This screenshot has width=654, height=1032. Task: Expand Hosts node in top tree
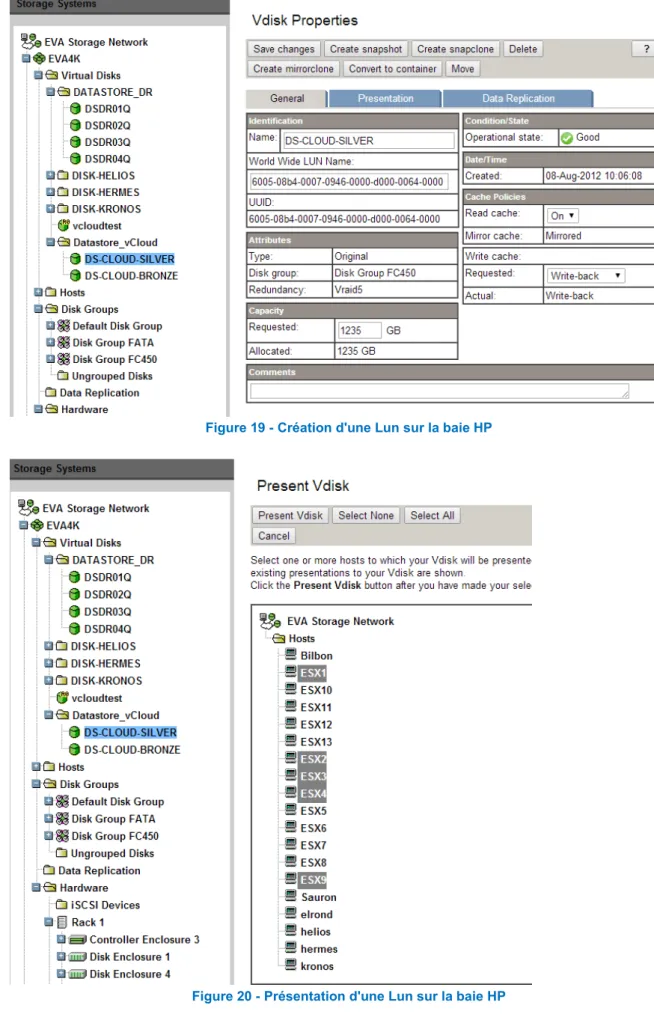click(x=38, y=292)
